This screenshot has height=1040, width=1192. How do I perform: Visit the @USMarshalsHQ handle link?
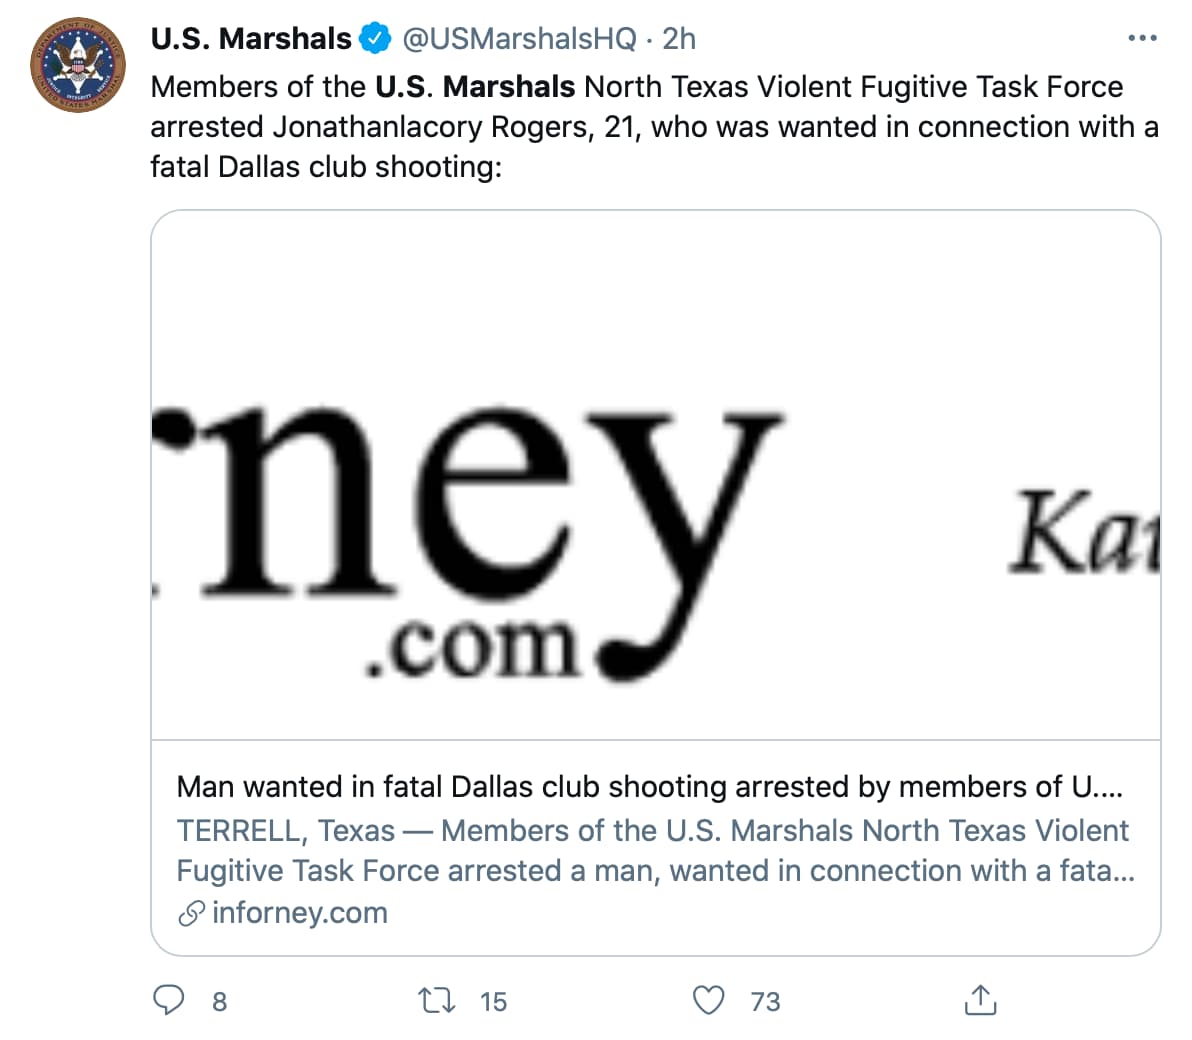(x=519, y=39)
